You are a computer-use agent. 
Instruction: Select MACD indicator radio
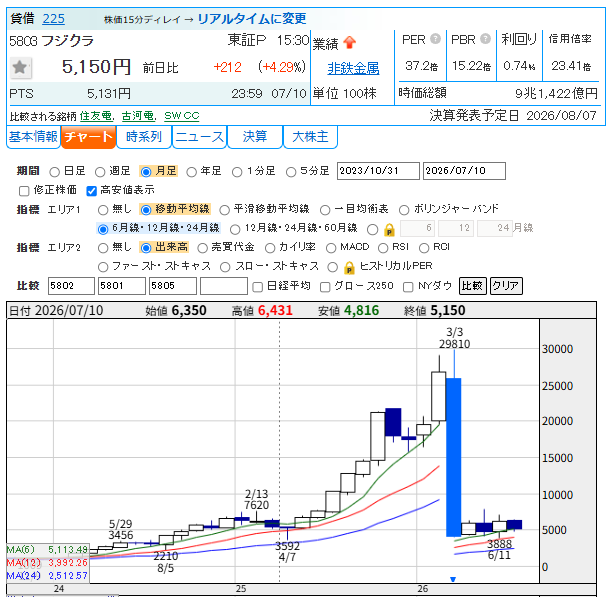click(331, 248)
